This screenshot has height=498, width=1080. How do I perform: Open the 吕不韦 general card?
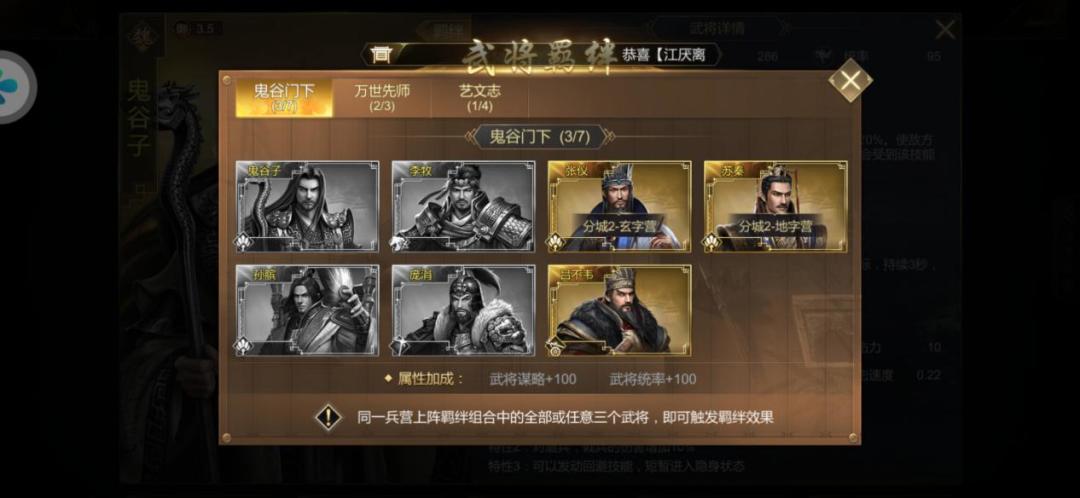point(619,311)
